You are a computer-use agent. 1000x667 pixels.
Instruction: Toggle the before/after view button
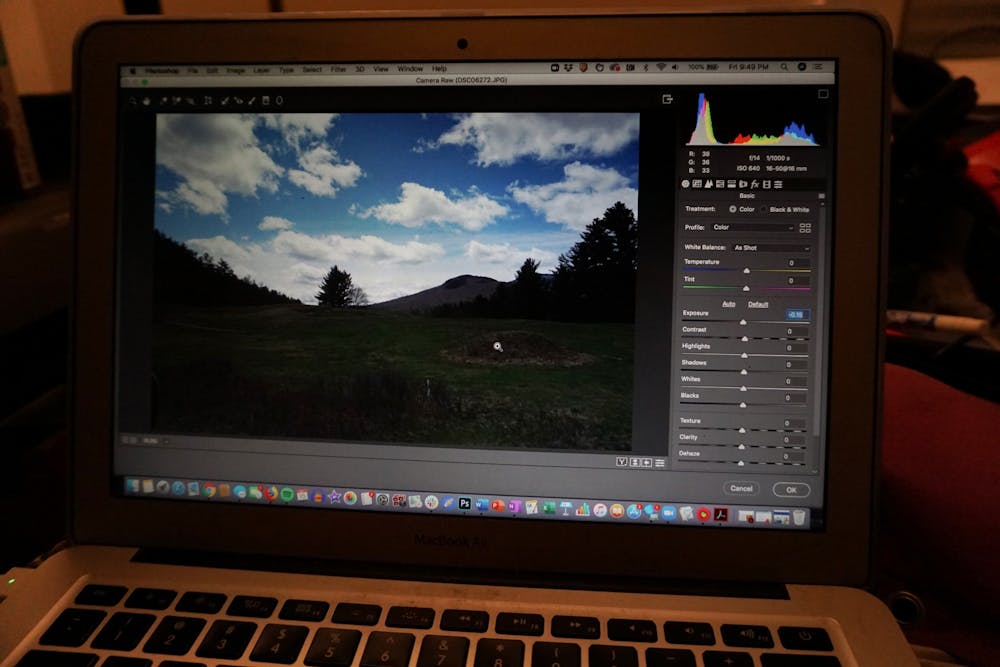point(622,462)
